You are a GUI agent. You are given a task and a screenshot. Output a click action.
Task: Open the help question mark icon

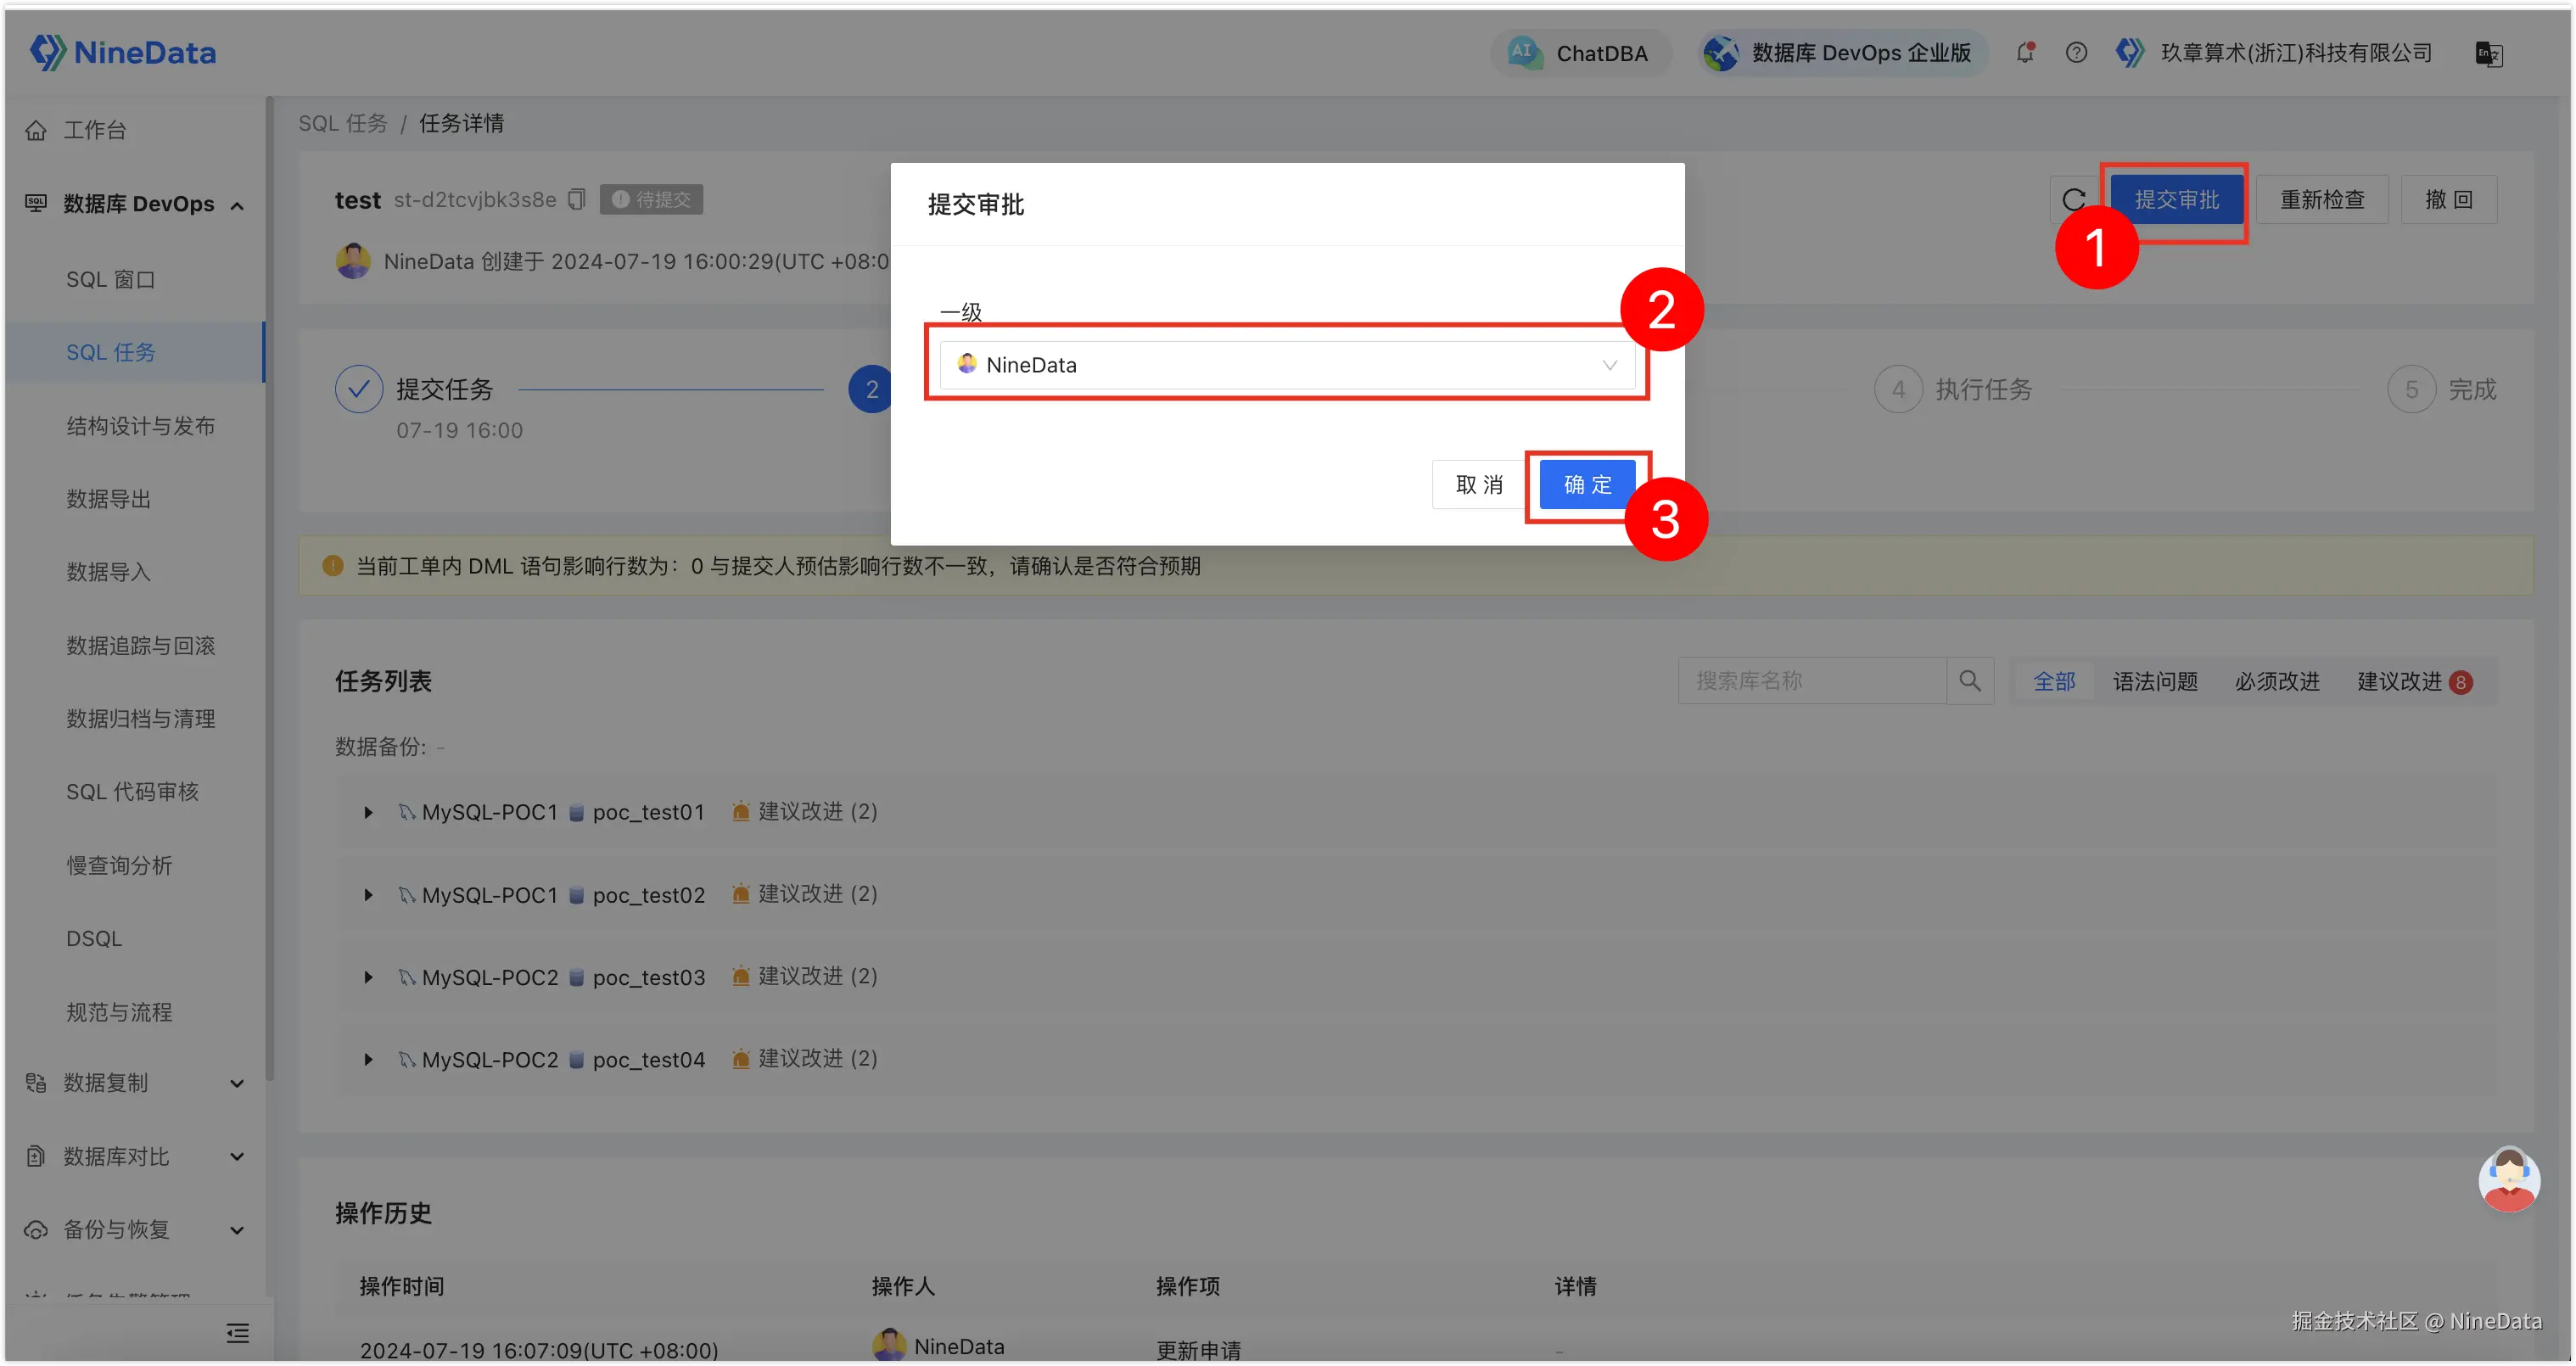2076,53
